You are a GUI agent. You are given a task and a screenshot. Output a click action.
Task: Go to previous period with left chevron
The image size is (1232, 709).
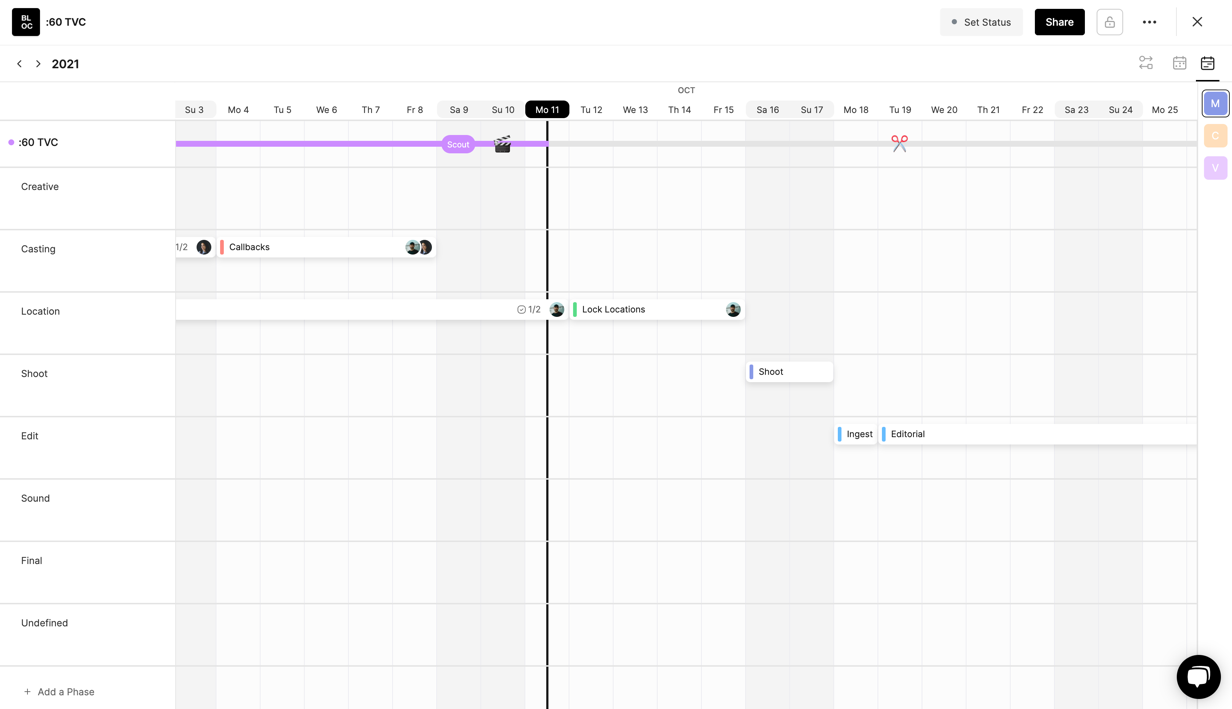tap(19, 64)
